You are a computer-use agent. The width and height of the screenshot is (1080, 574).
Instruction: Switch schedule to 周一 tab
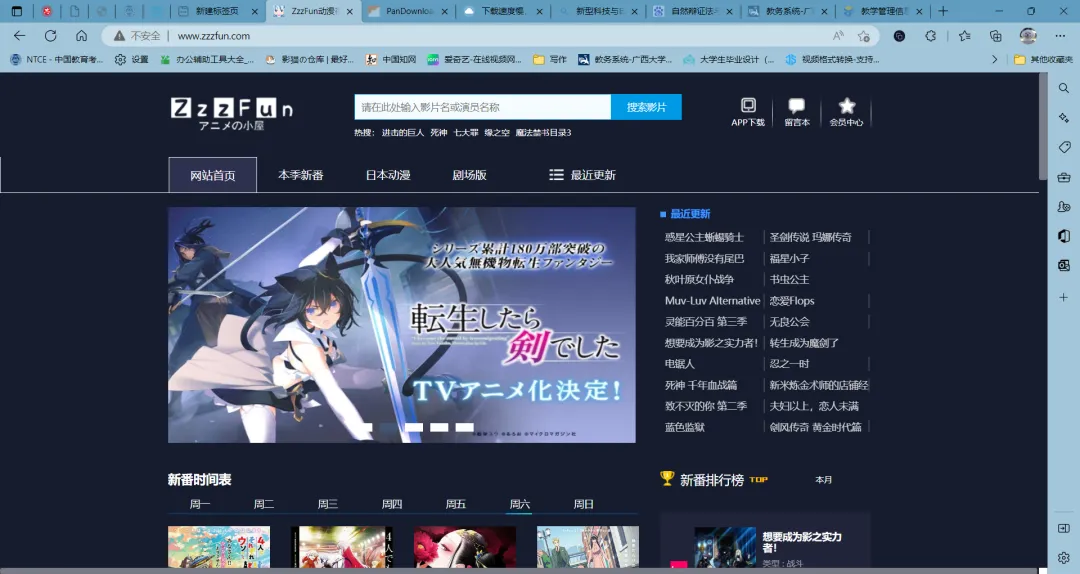point(200,504)
